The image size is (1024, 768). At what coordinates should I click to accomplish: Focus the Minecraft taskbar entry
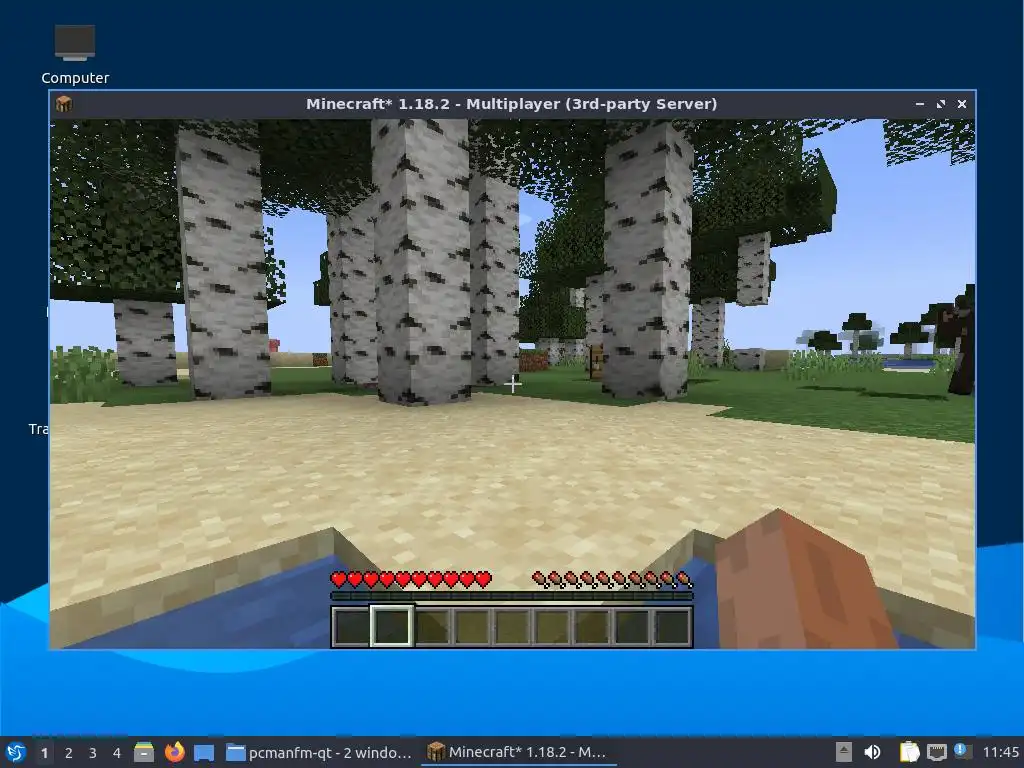(x=518, y=752)
